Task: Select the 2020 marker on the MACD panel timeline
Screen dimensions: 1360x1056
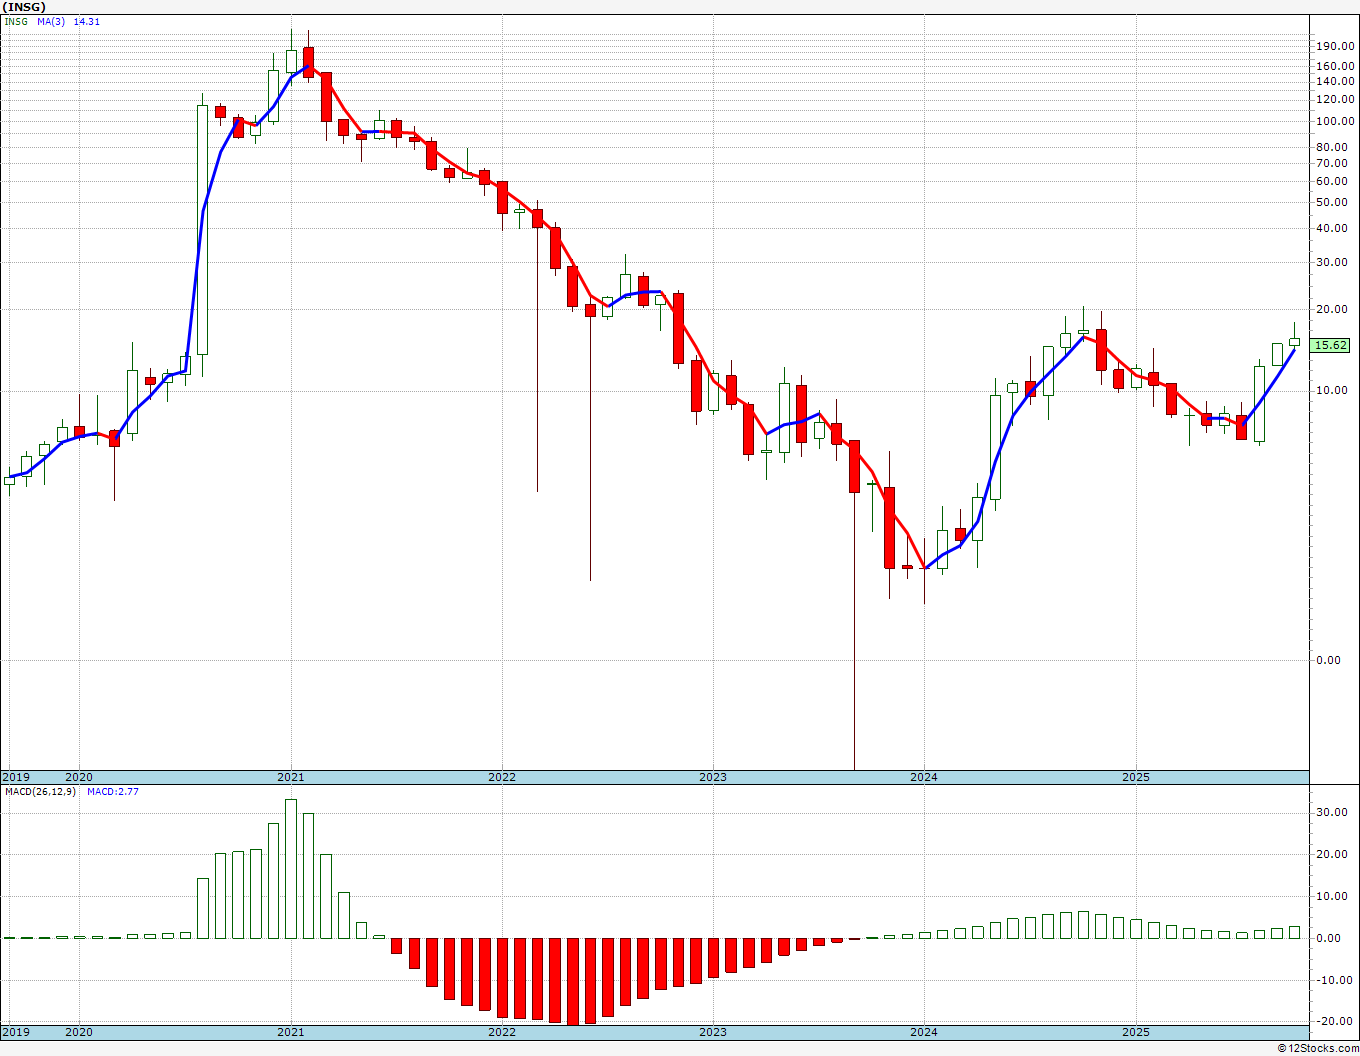Action: point(79,1031)
